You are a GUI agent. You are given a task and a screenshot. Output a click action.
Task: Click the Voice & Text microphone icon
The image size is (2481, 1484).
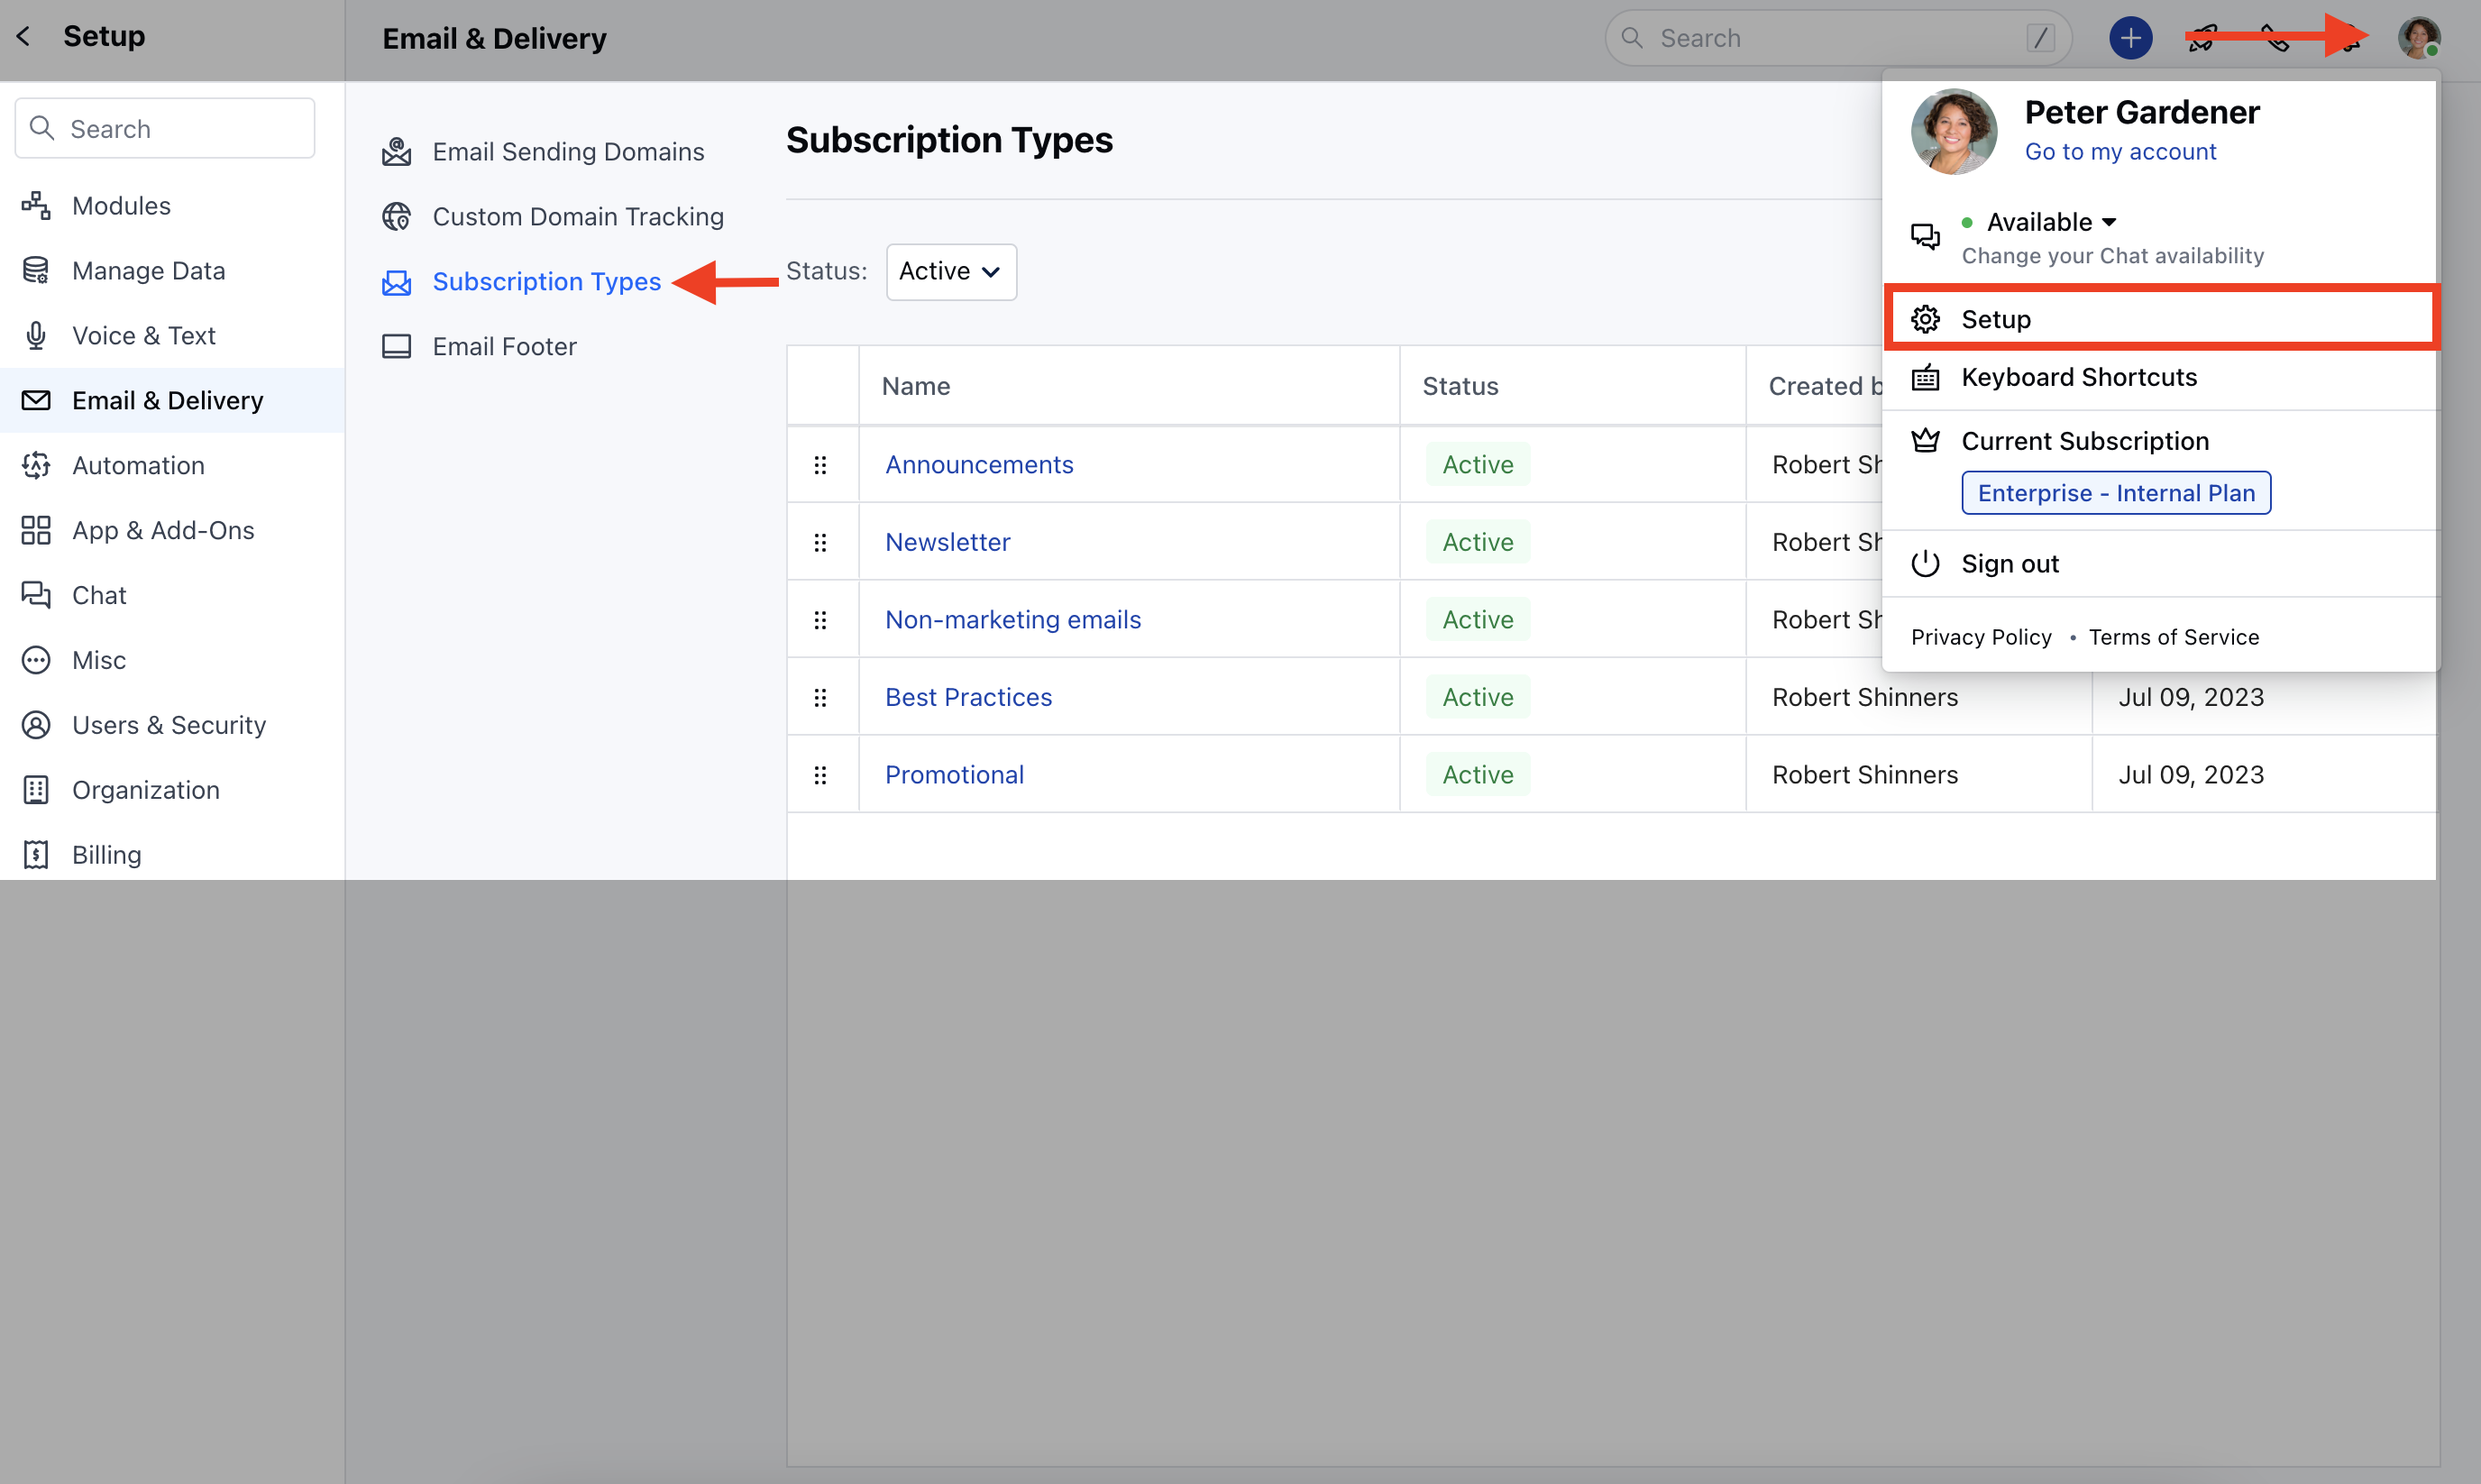click(x=36, y=336)
